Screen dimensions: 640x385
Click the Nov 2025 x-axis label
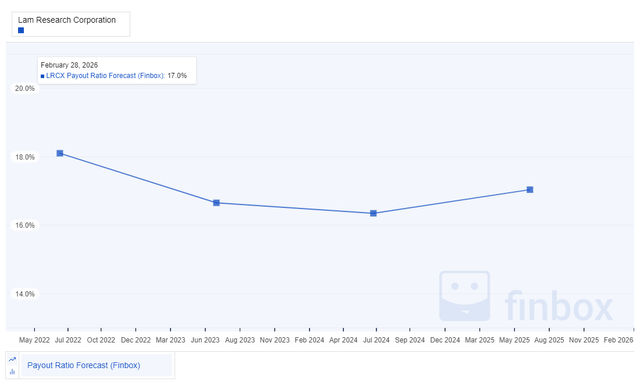[x=584, y=340]
